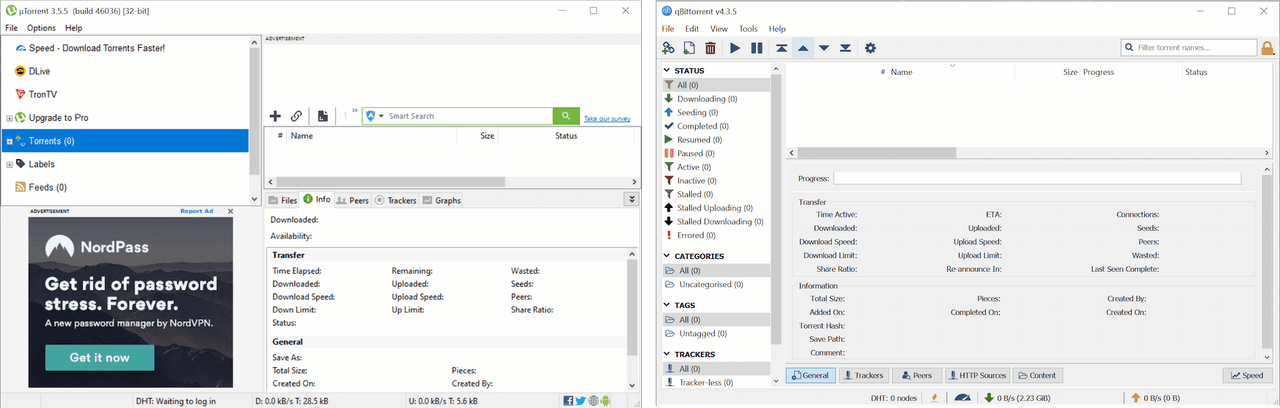
Task: Open the qBittorrent Peers bottom tab
Action: point(916,375)
